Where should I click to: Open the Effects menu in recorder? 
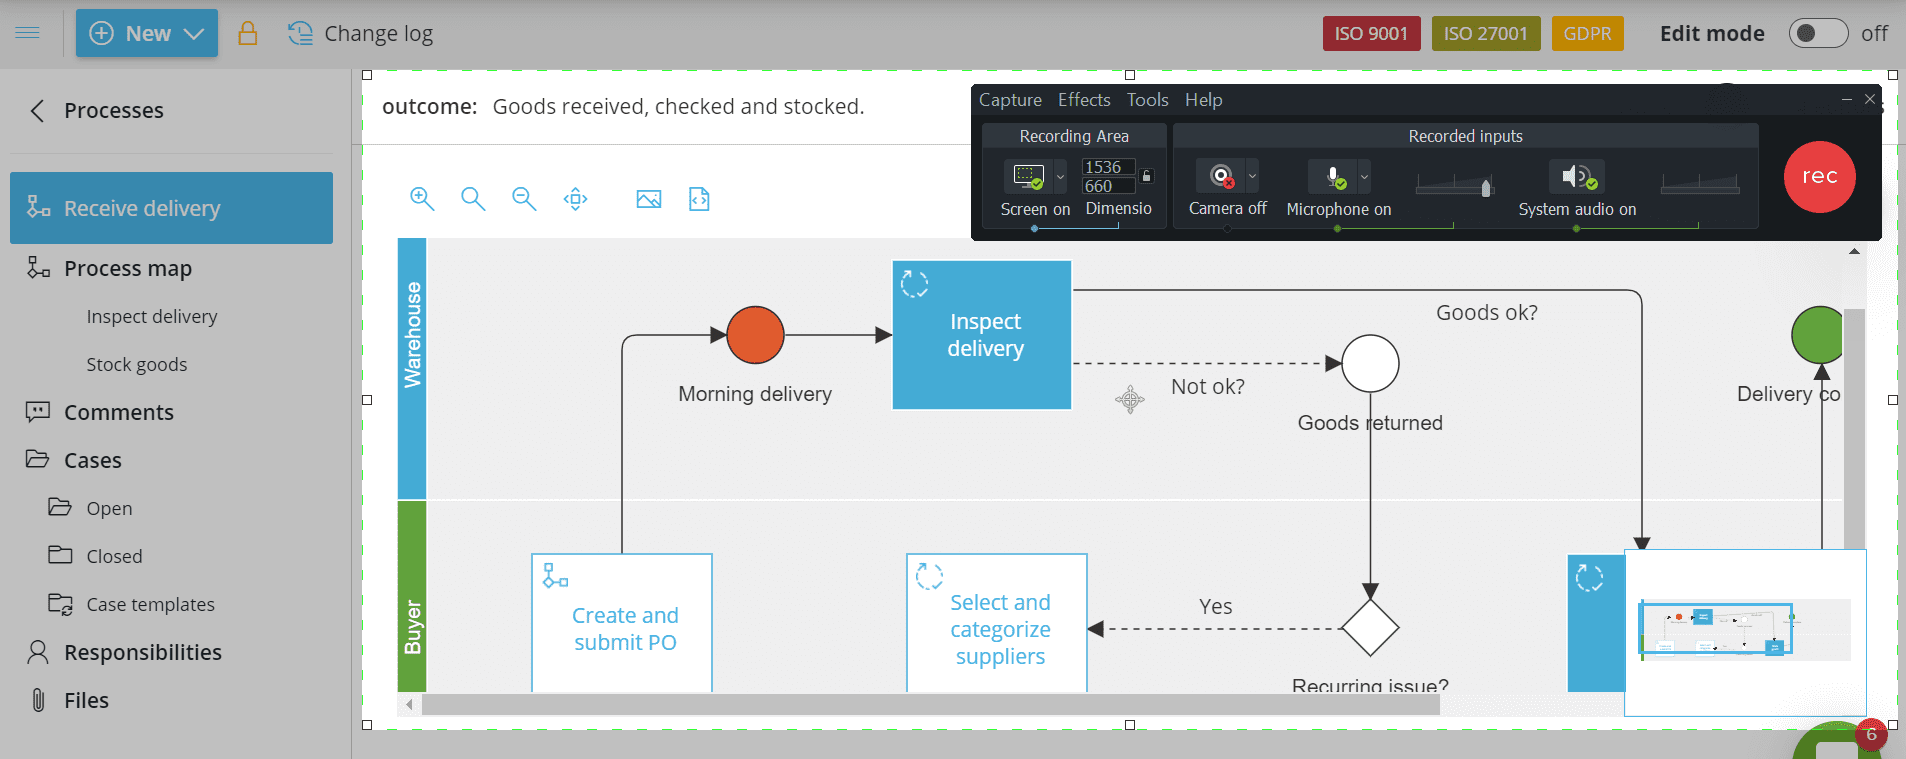[x=1084, y=100]
